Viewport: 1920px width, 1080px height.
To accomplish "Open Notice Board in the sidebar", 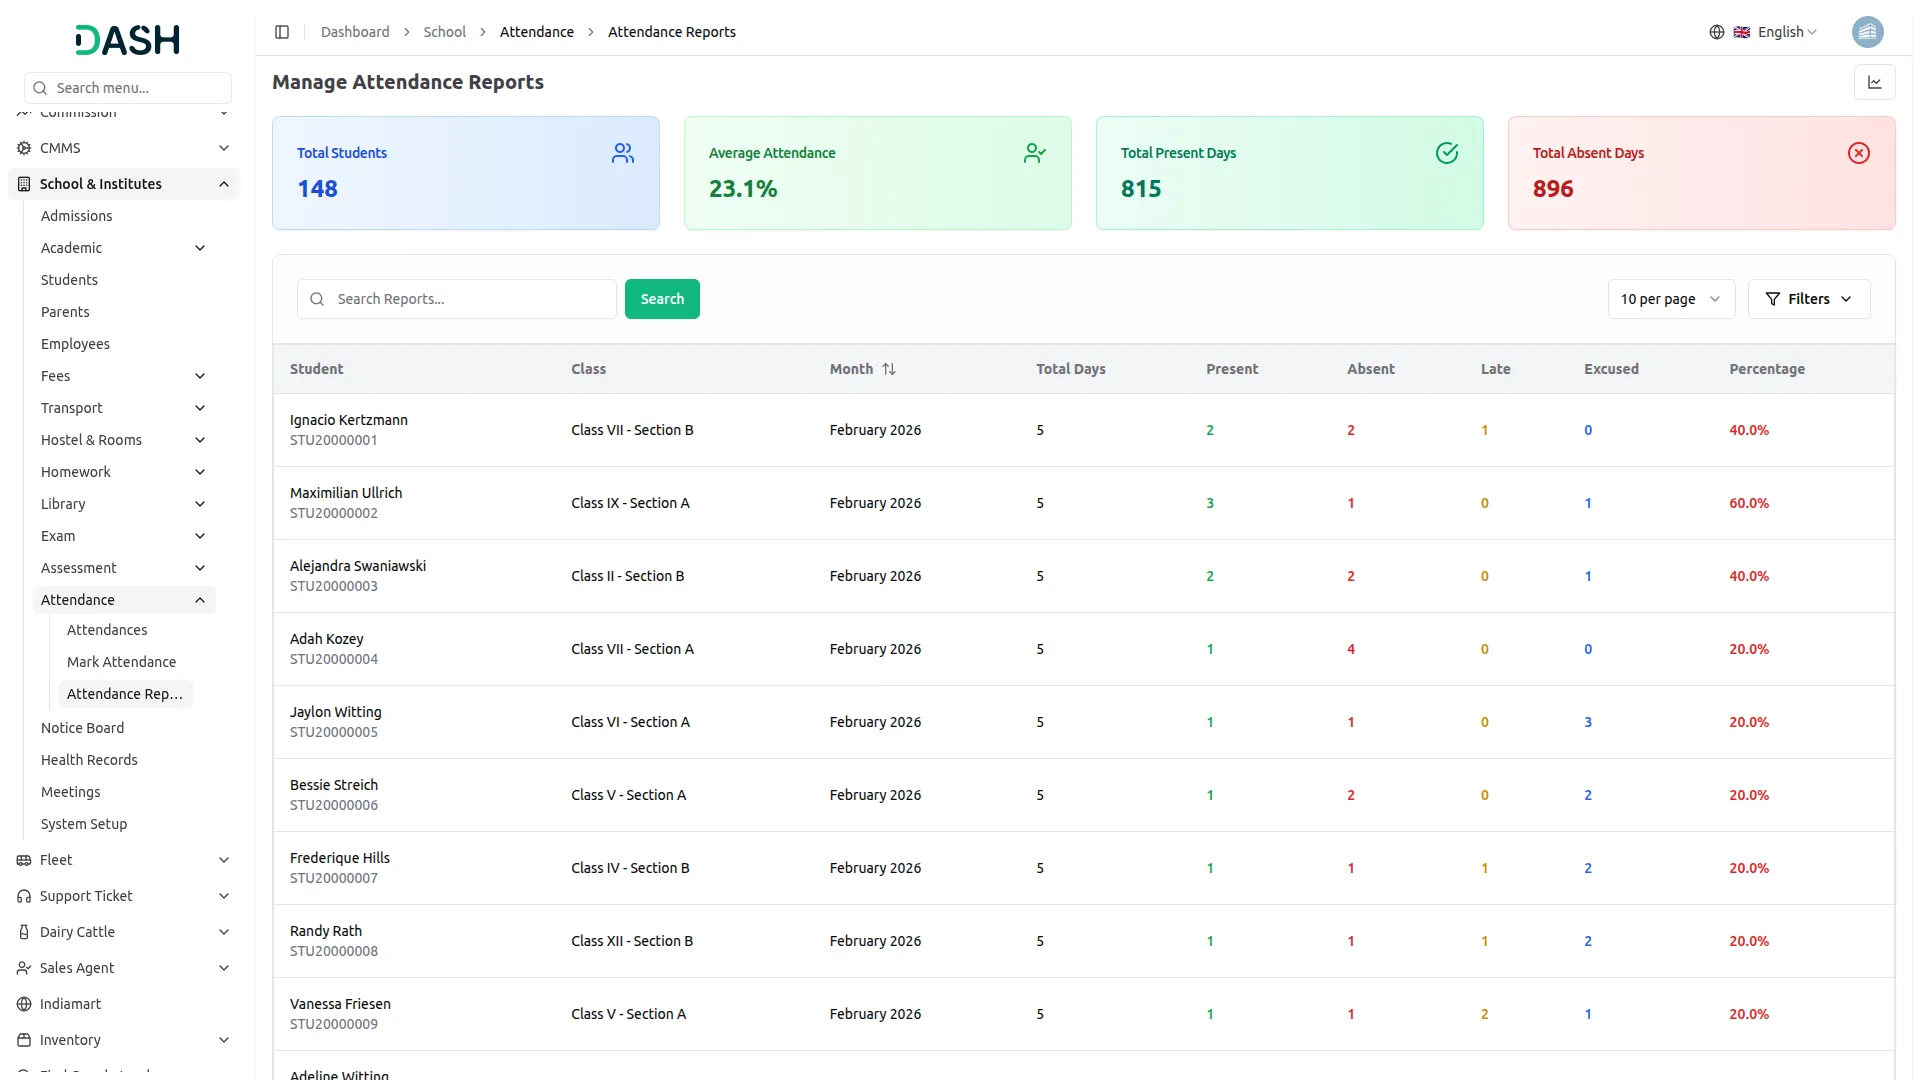I will click(x=82, y=728).
